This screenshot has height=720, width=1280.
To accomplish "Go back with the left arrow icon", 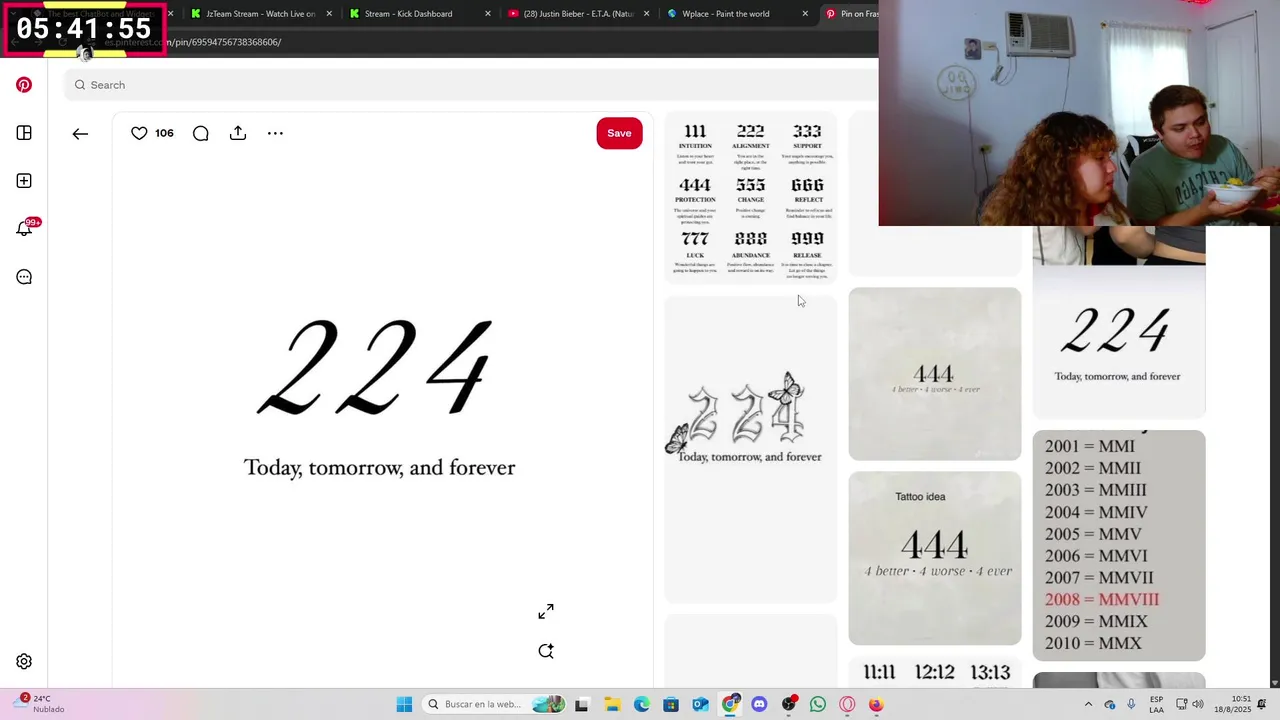I will (80, 133).
